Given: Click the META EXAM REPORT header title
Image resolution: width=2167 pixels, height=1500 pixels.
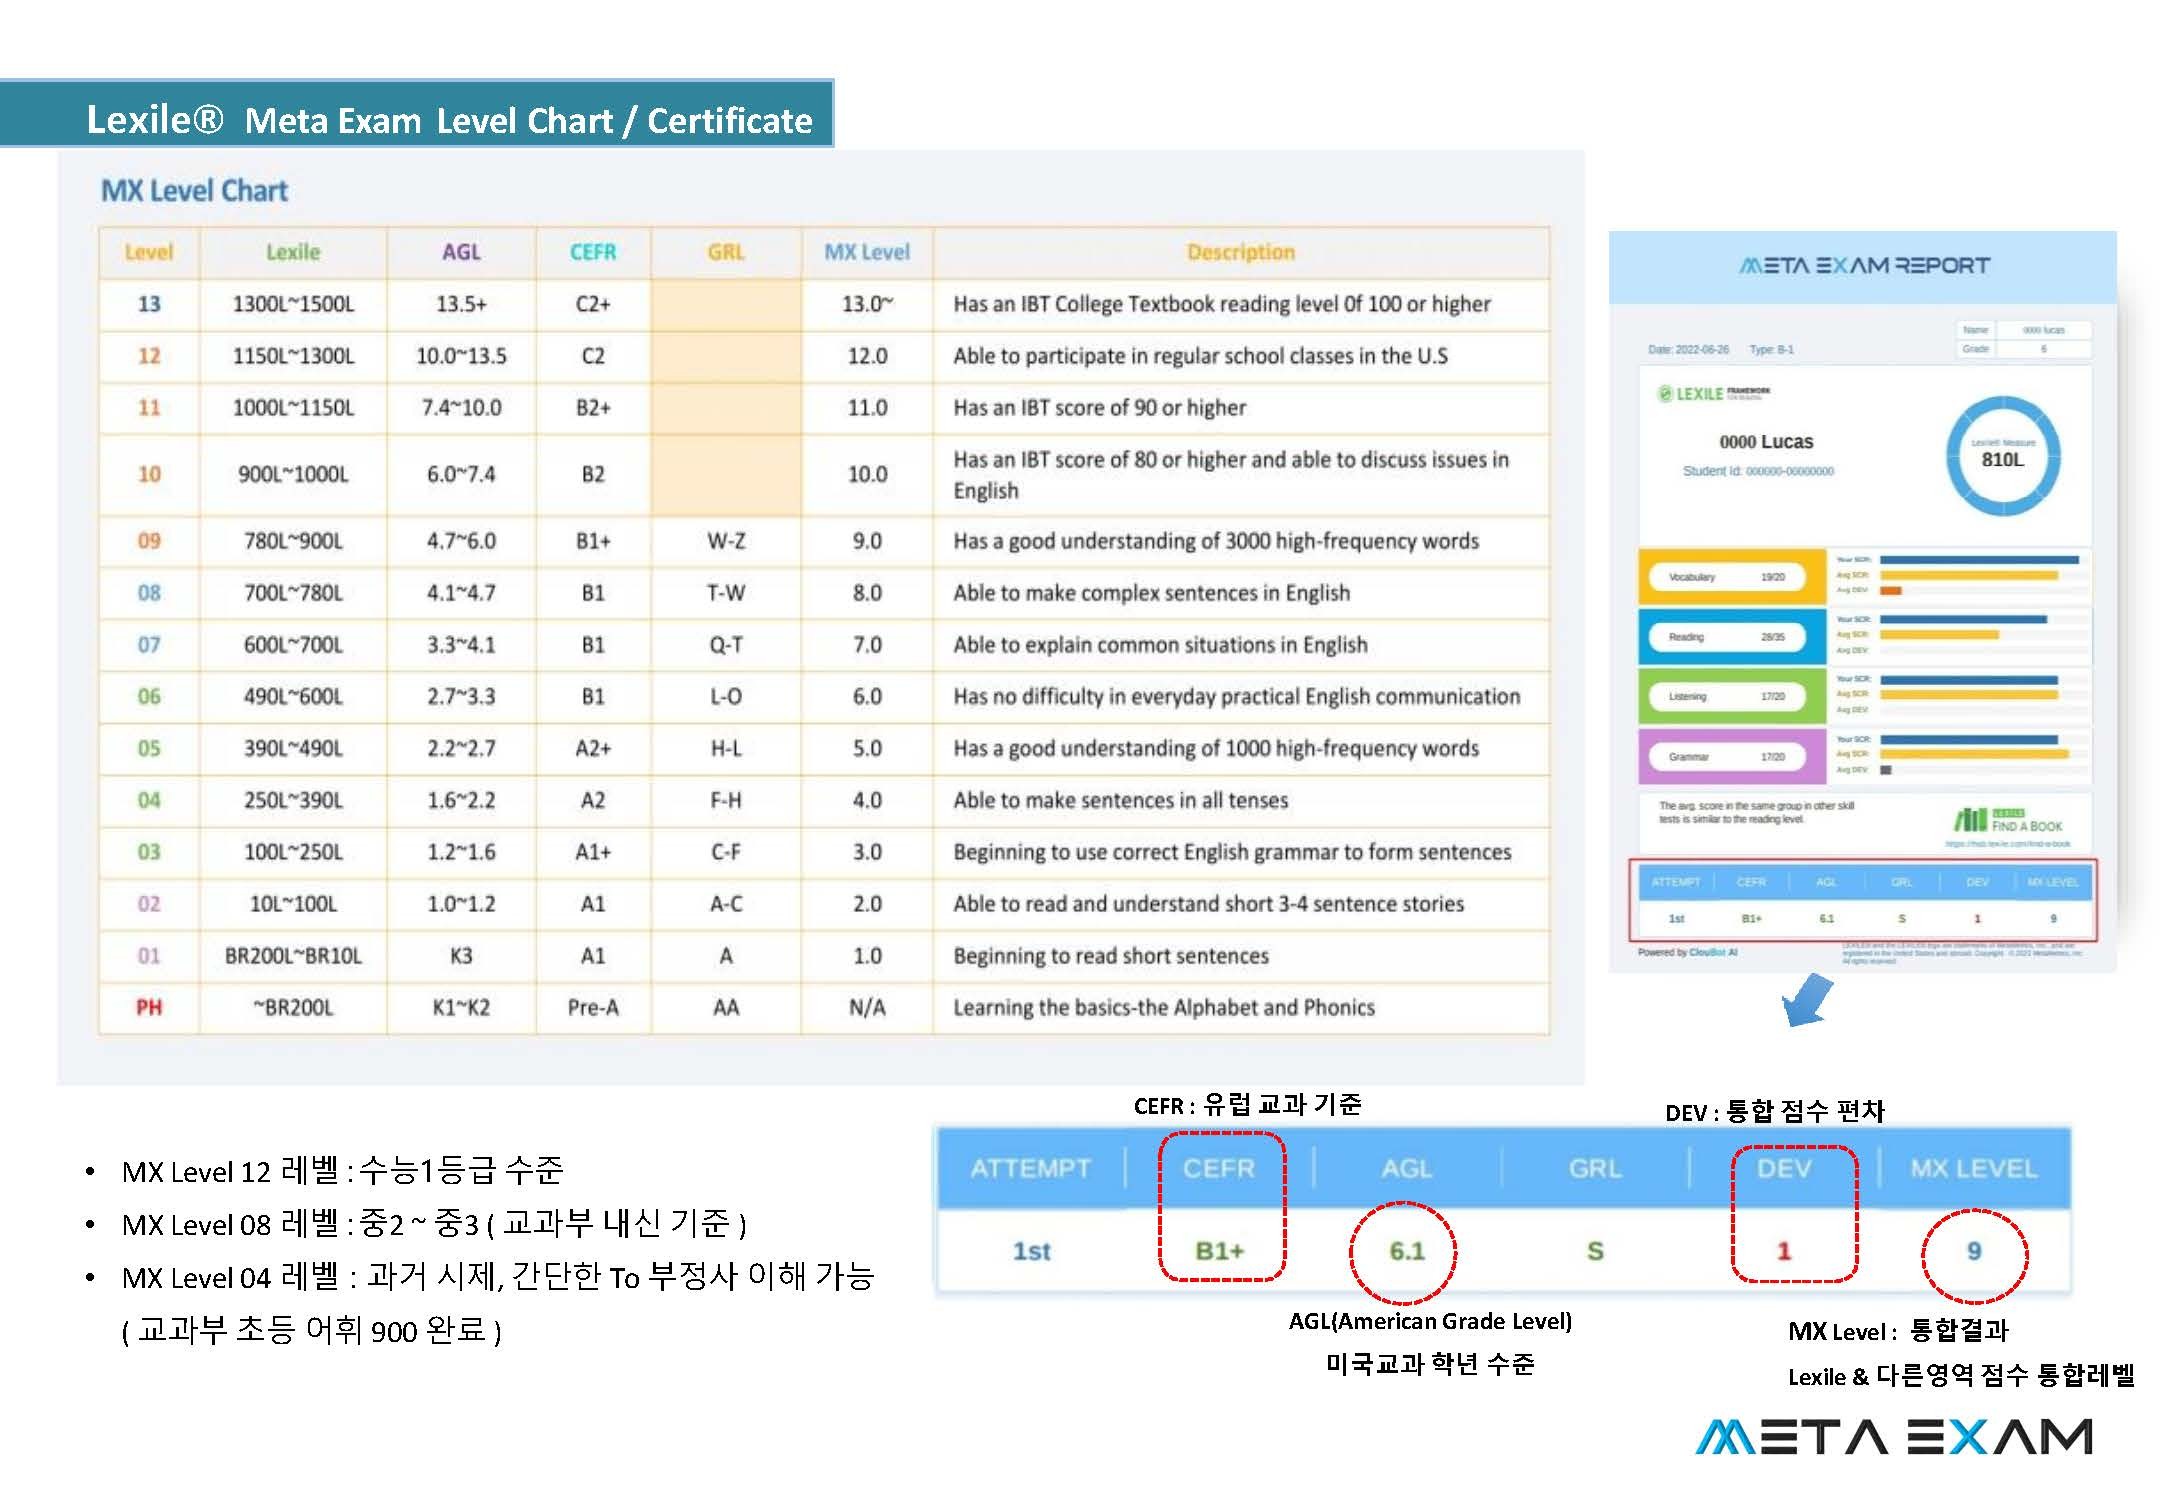Looking at the screenshot, I should point(1864,265).
